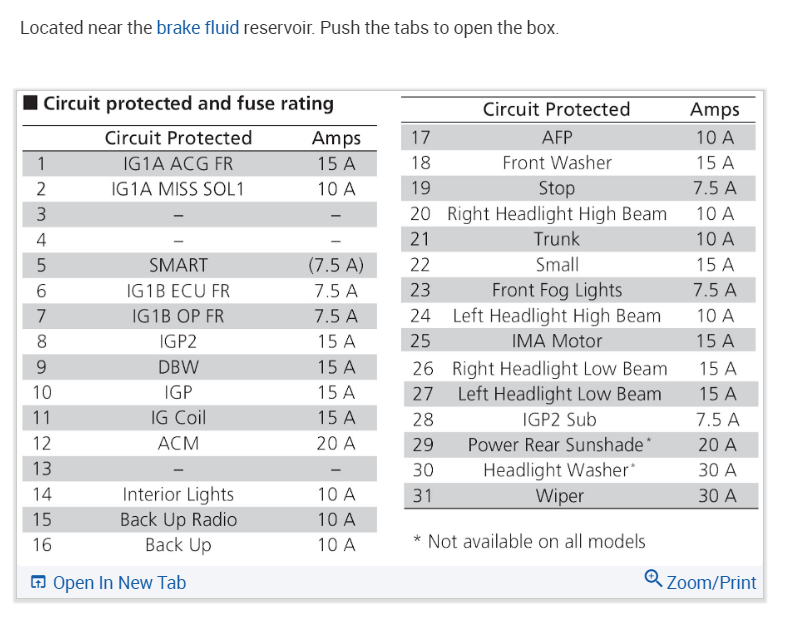Open the brake fluid link
The width and height of the screenshot is (785, 627).
197,27
